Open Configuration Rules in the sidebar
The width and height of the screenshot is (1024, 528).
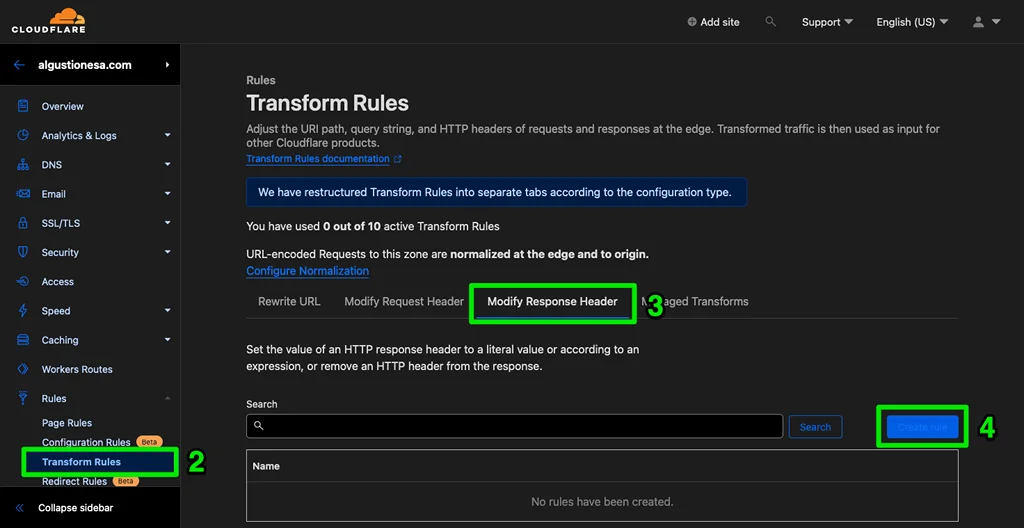[x=86, y=442]
